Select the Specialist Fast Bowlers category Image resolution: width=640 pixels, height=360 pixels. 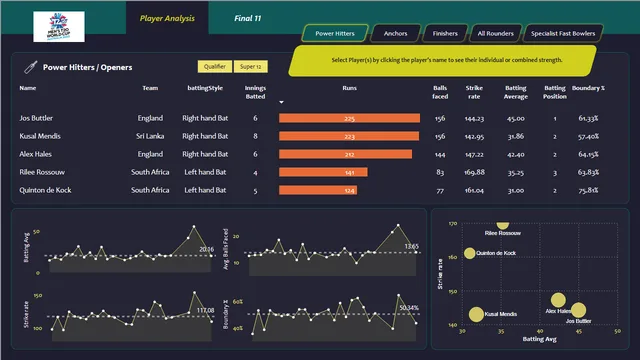coord(563,33)
